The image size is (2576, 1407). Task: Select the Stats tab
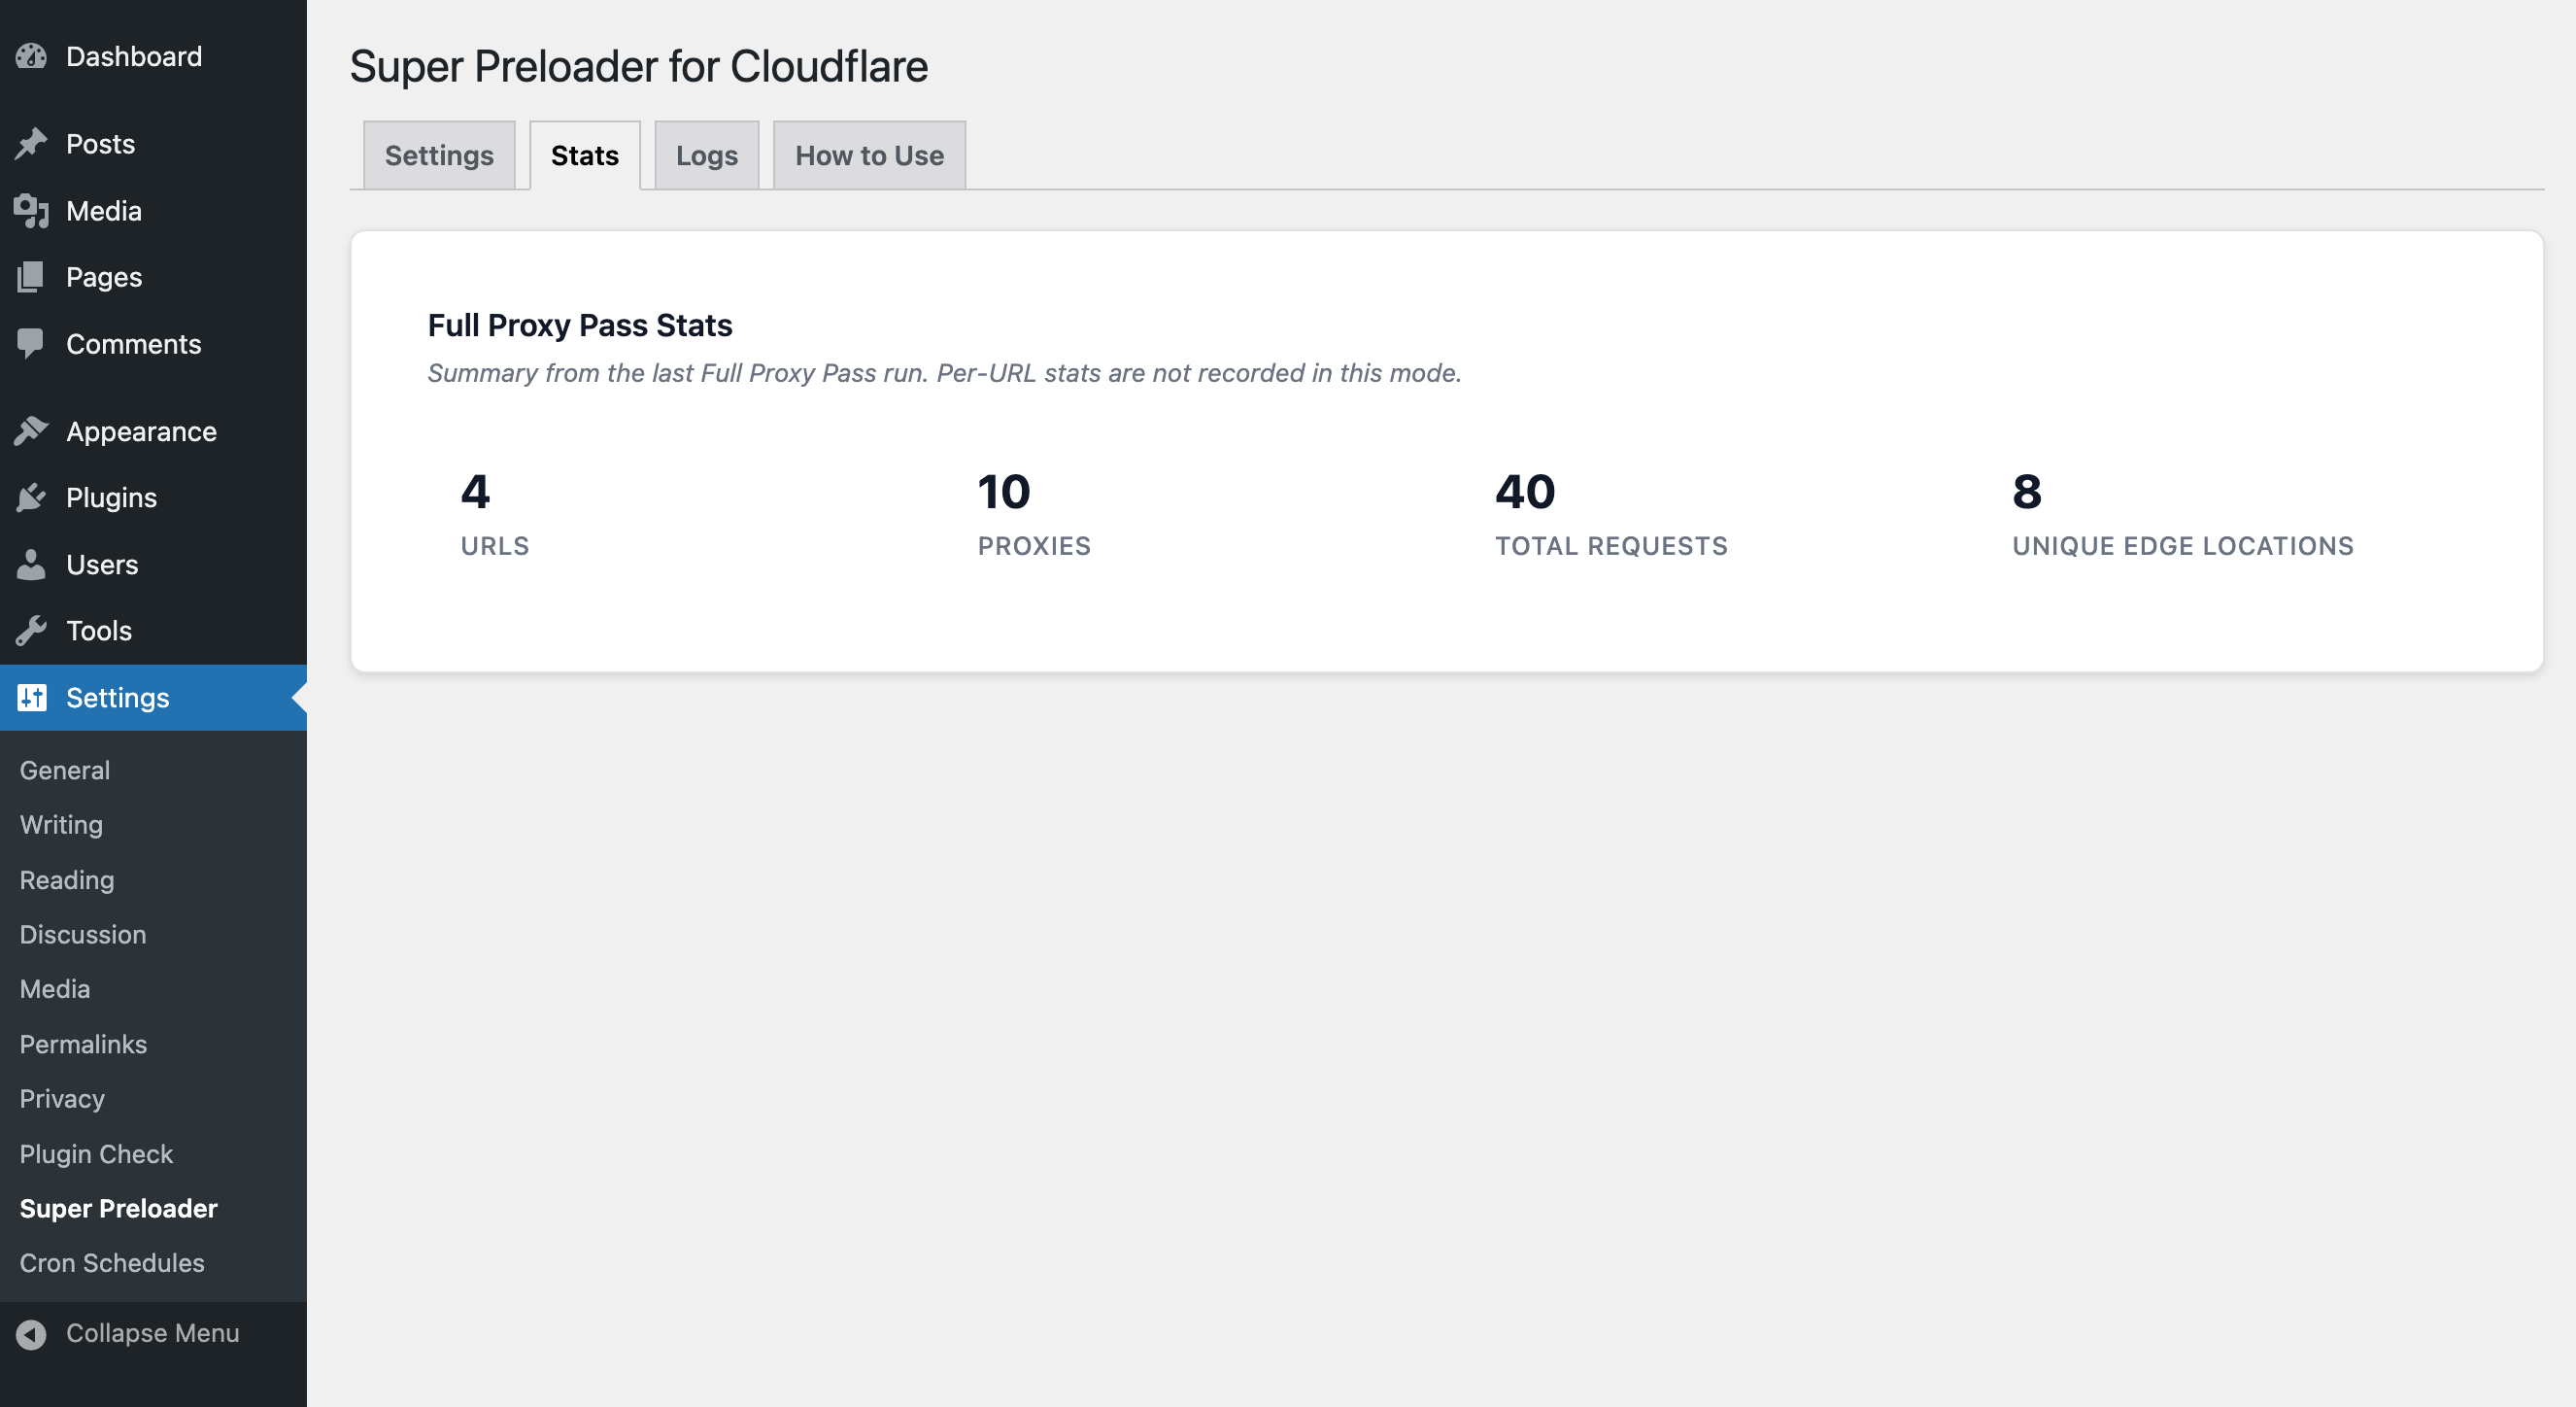[584, 155]
